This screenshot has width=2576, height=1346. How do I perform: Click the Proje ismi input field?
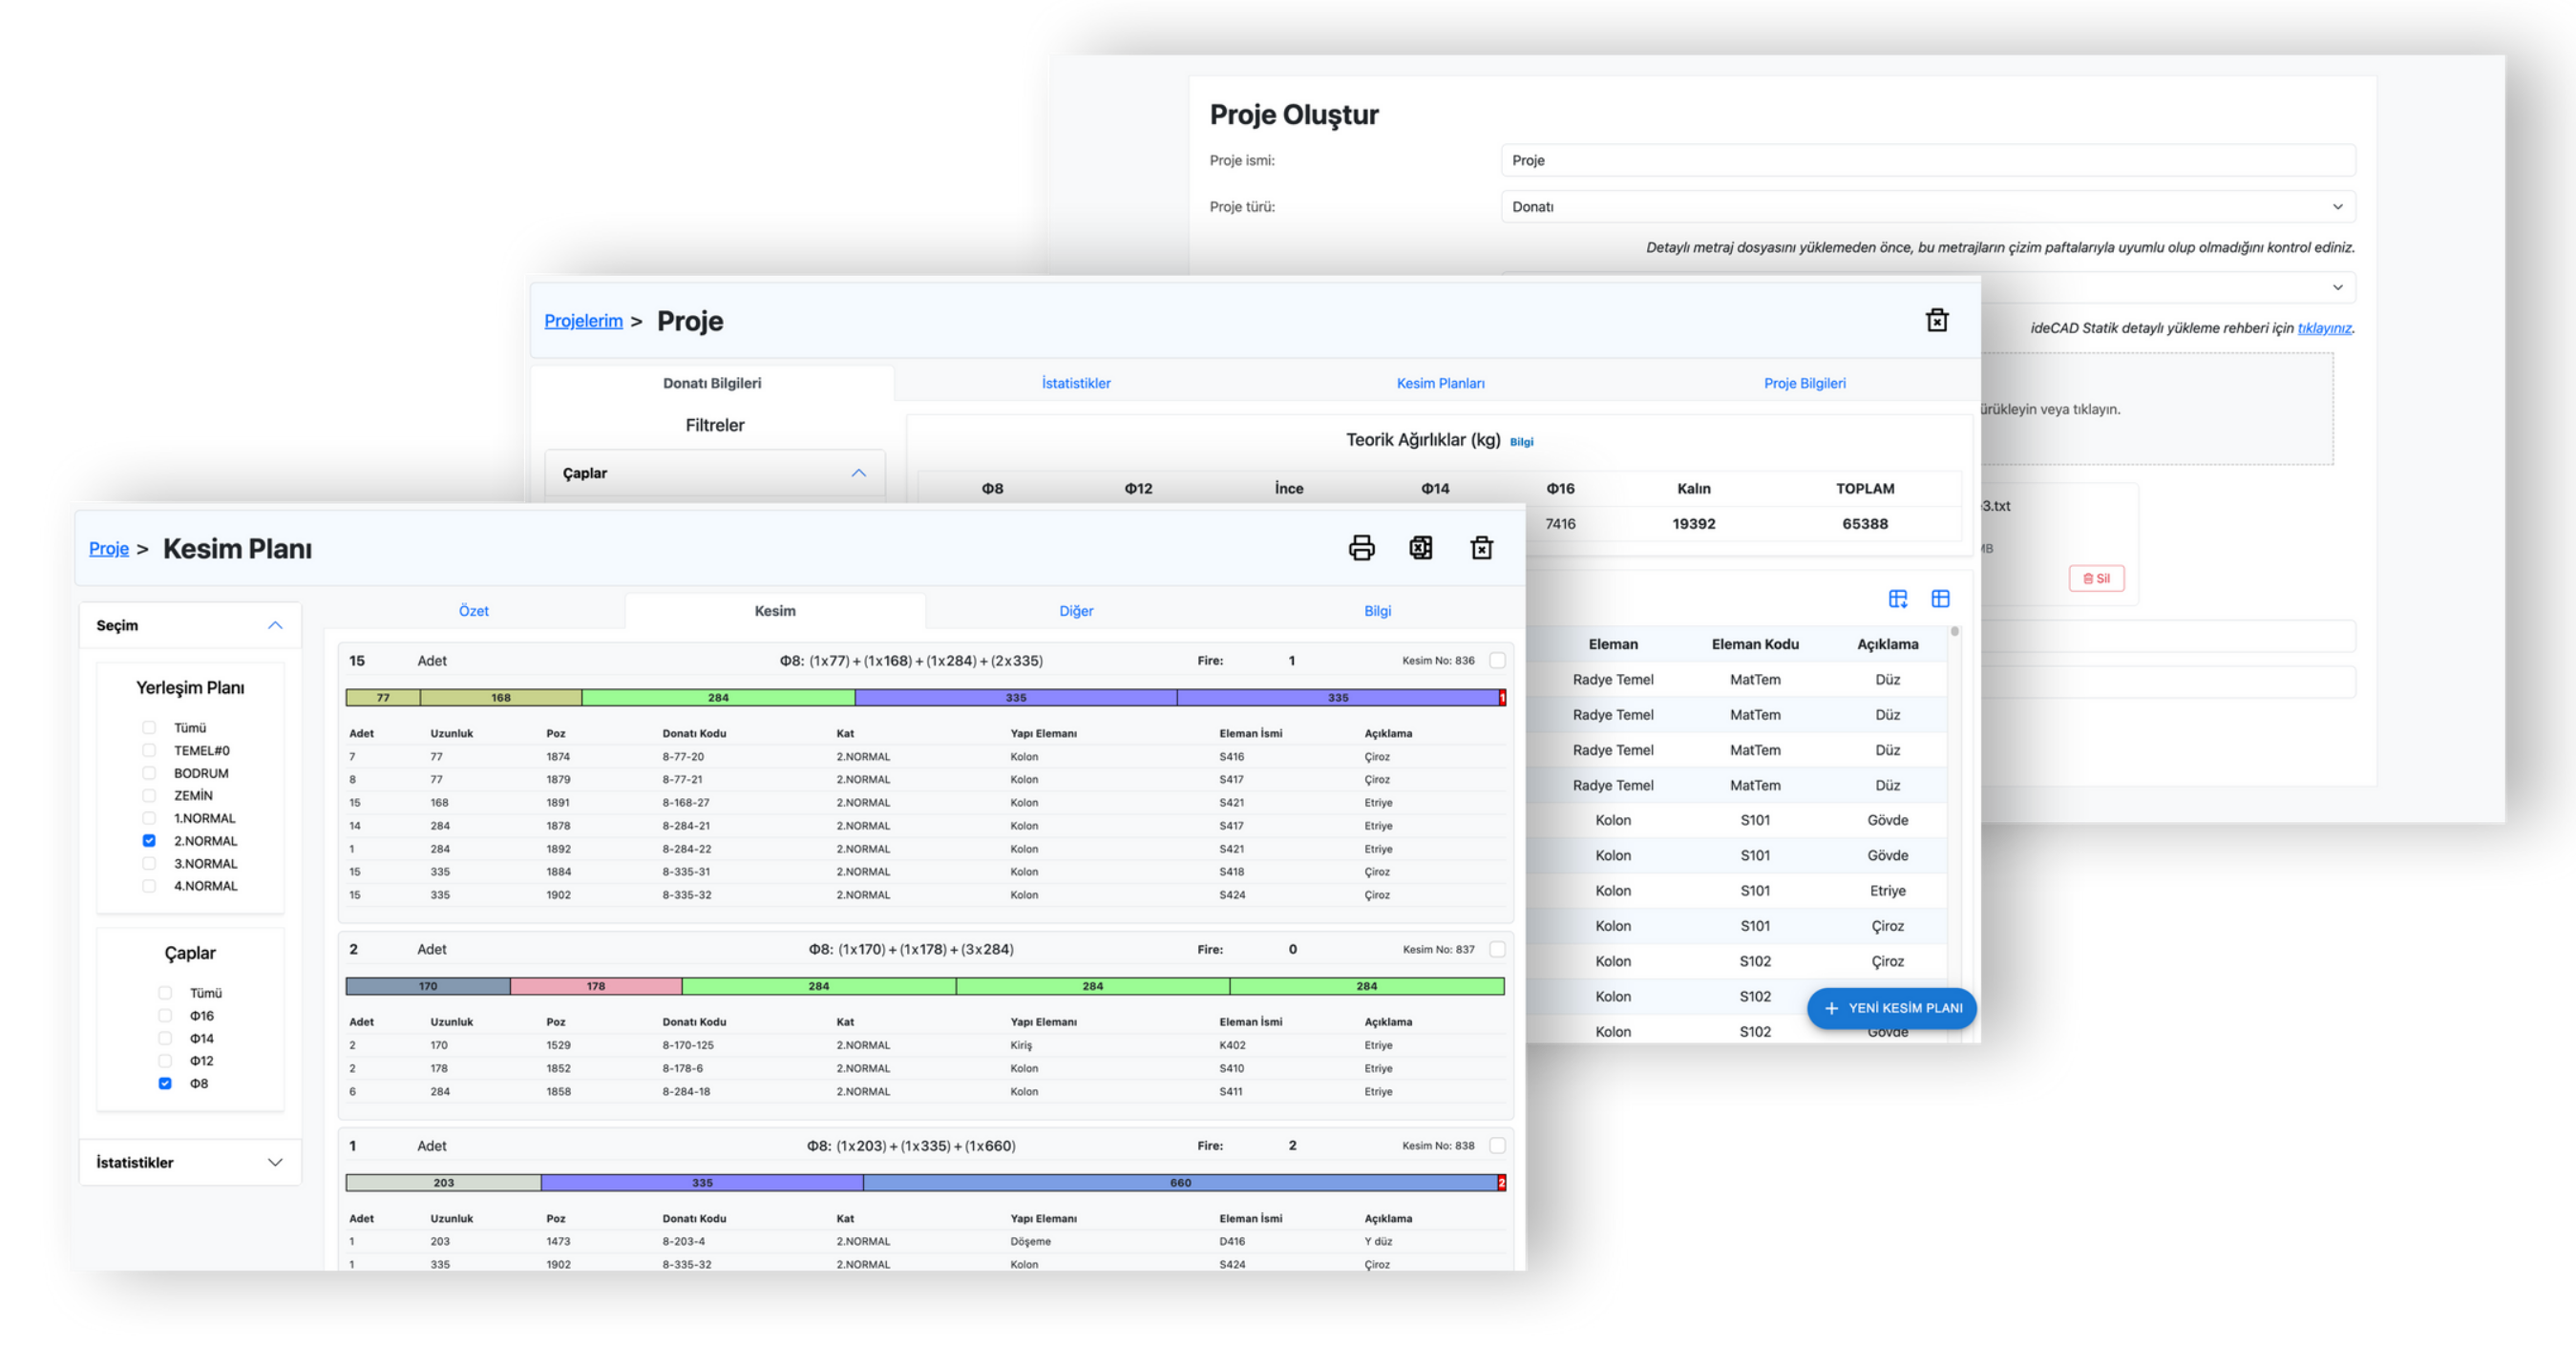[x=1927, y=160]
